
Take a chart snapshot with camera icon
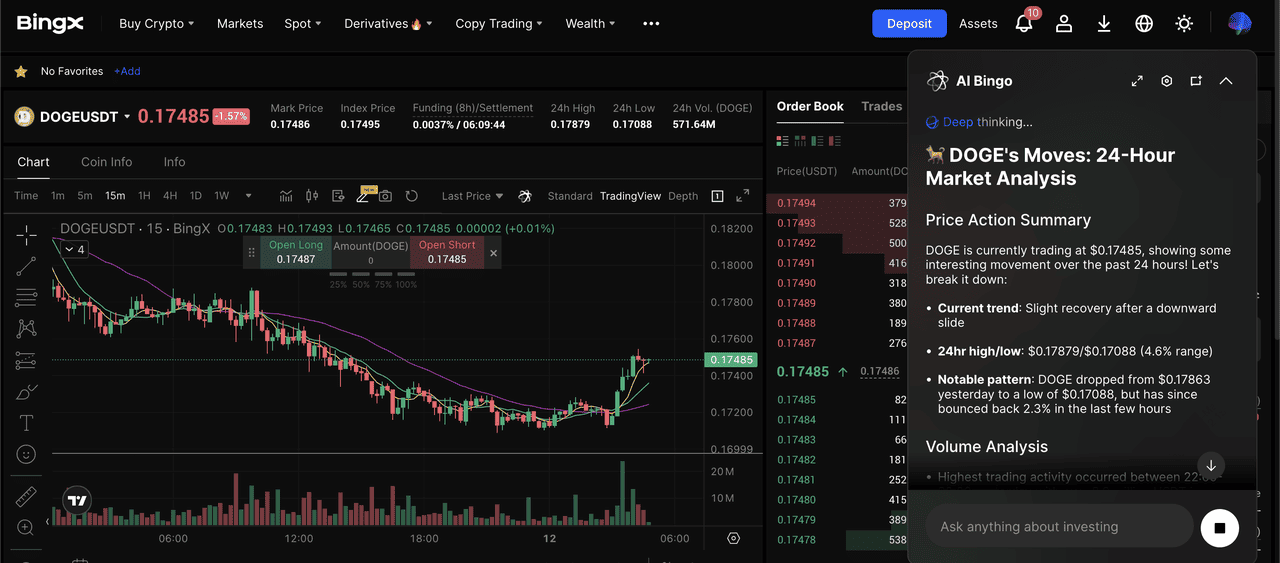click(x=385, y=196)
